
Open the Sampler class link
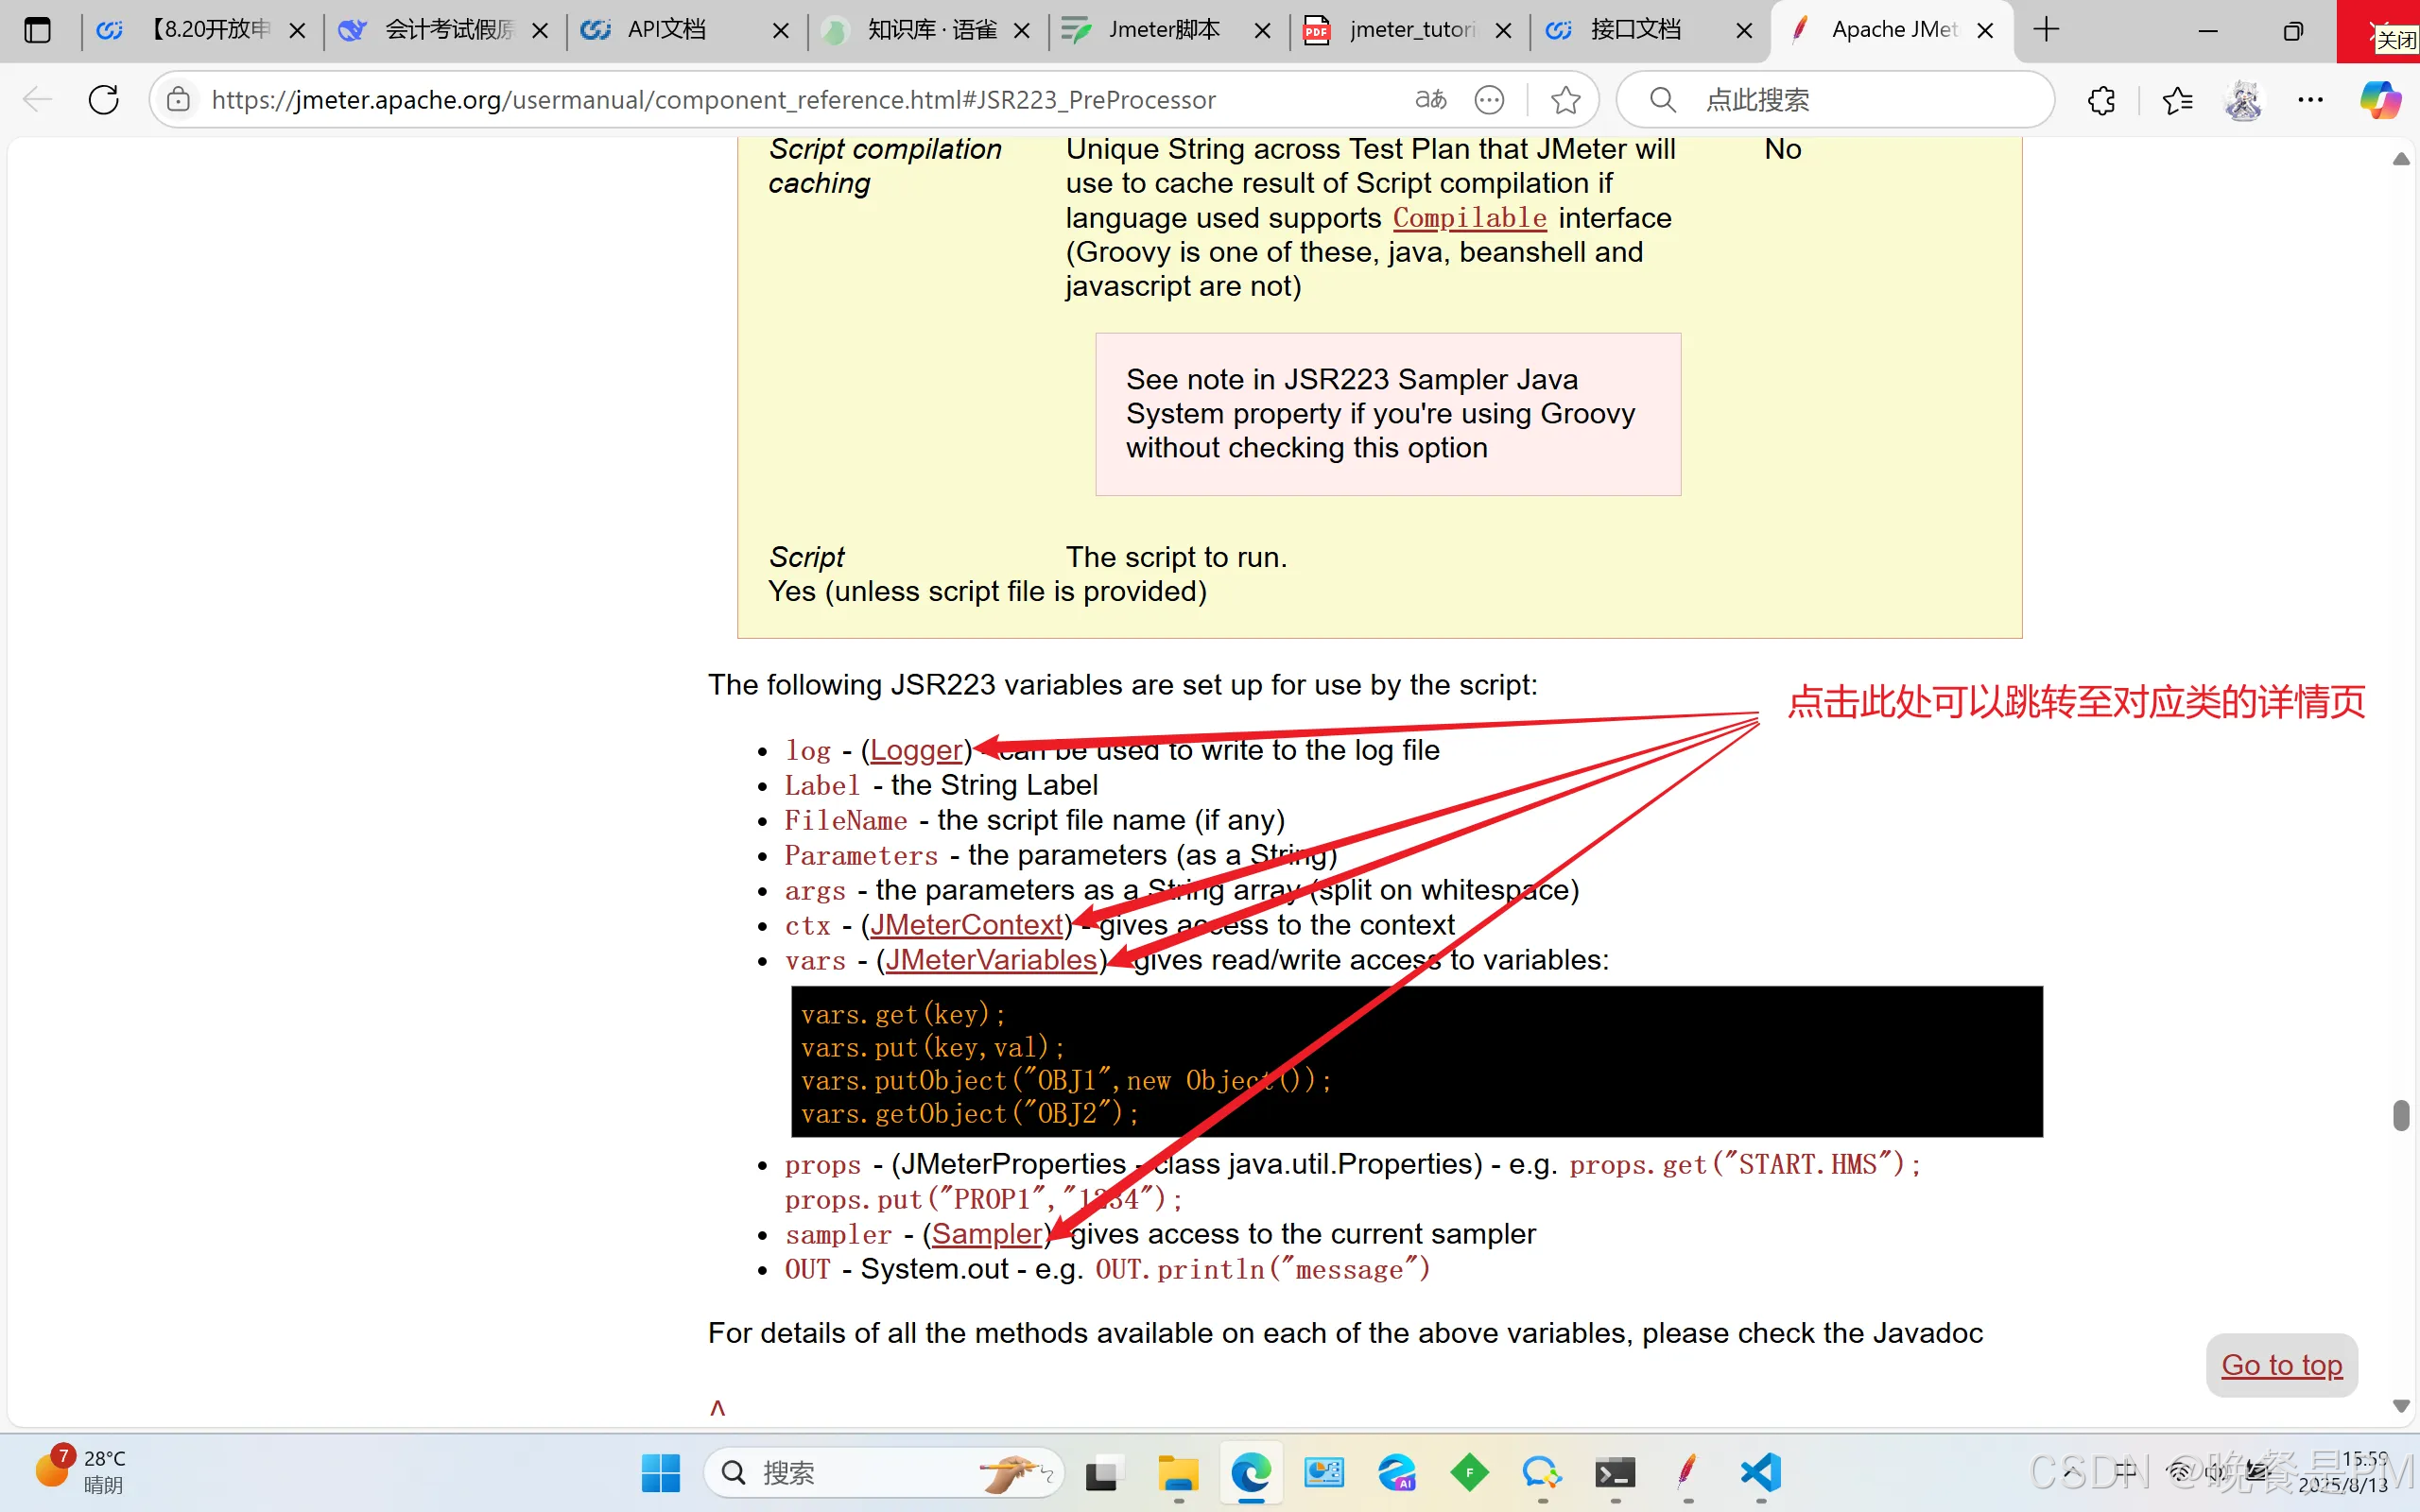pyautogui.click(x=987, y=1234)
